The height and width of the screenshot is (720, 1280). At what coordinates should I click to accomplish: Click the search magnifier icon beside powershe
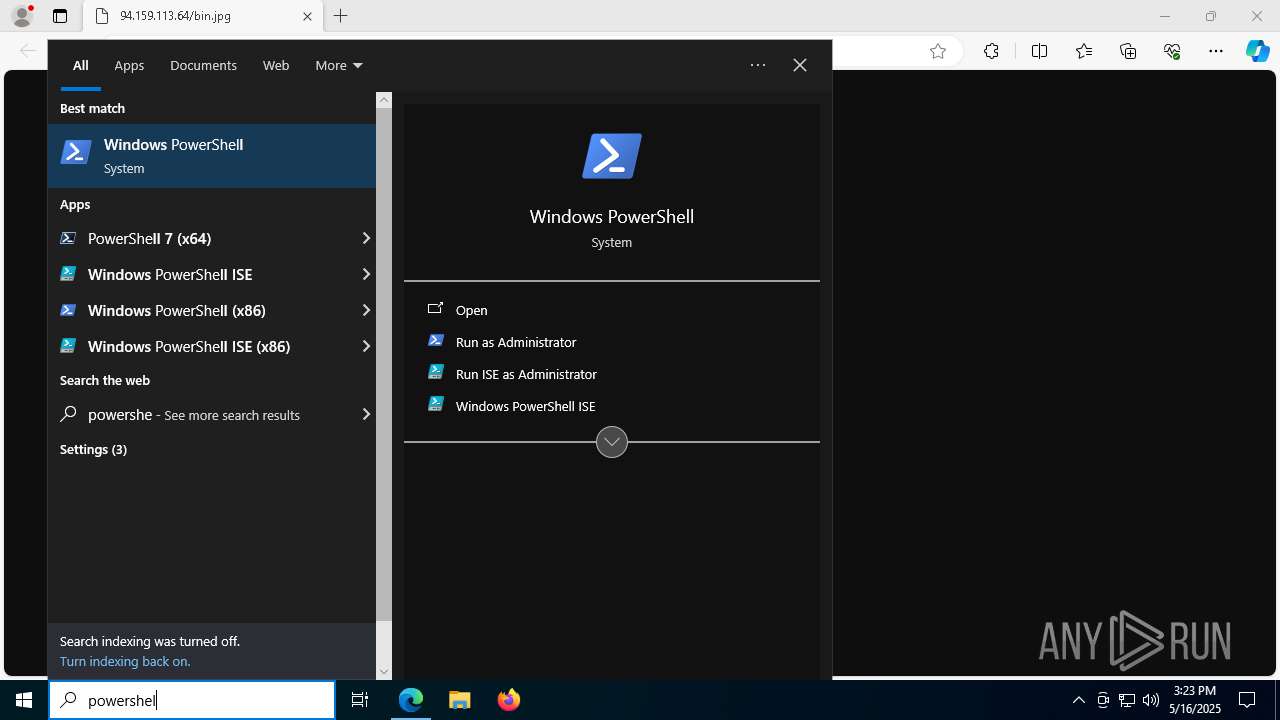coord(68,414)
